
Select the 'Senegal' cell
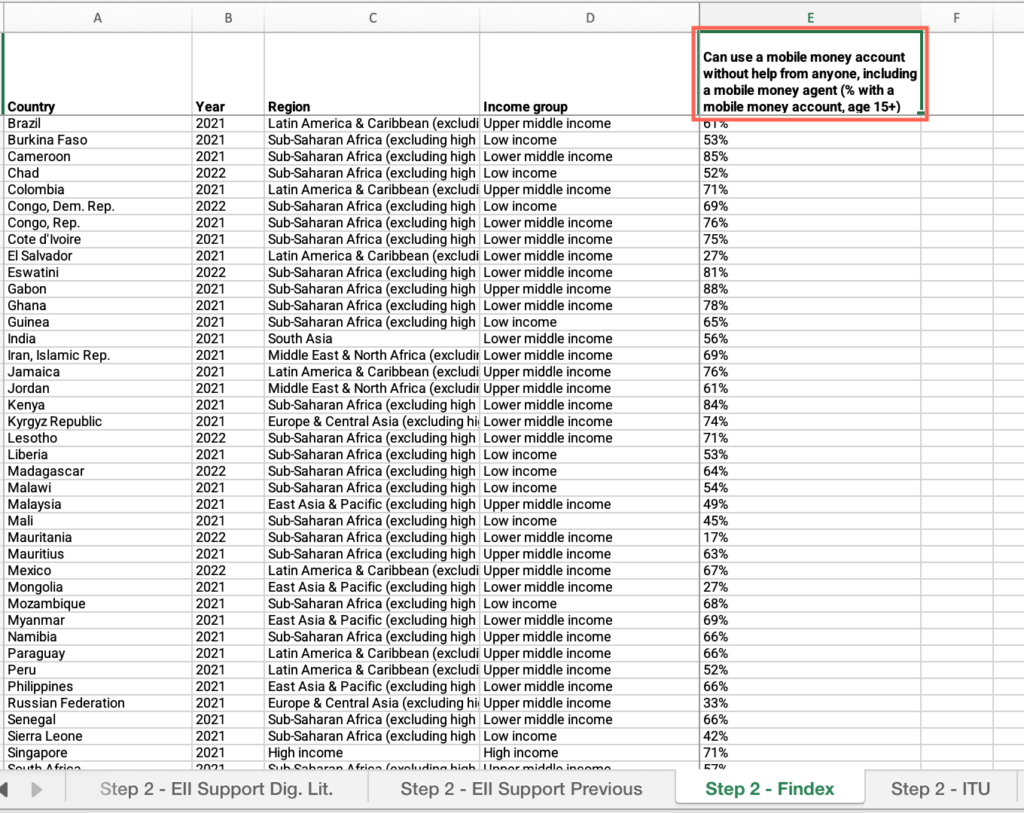click(x=97, y=720)
